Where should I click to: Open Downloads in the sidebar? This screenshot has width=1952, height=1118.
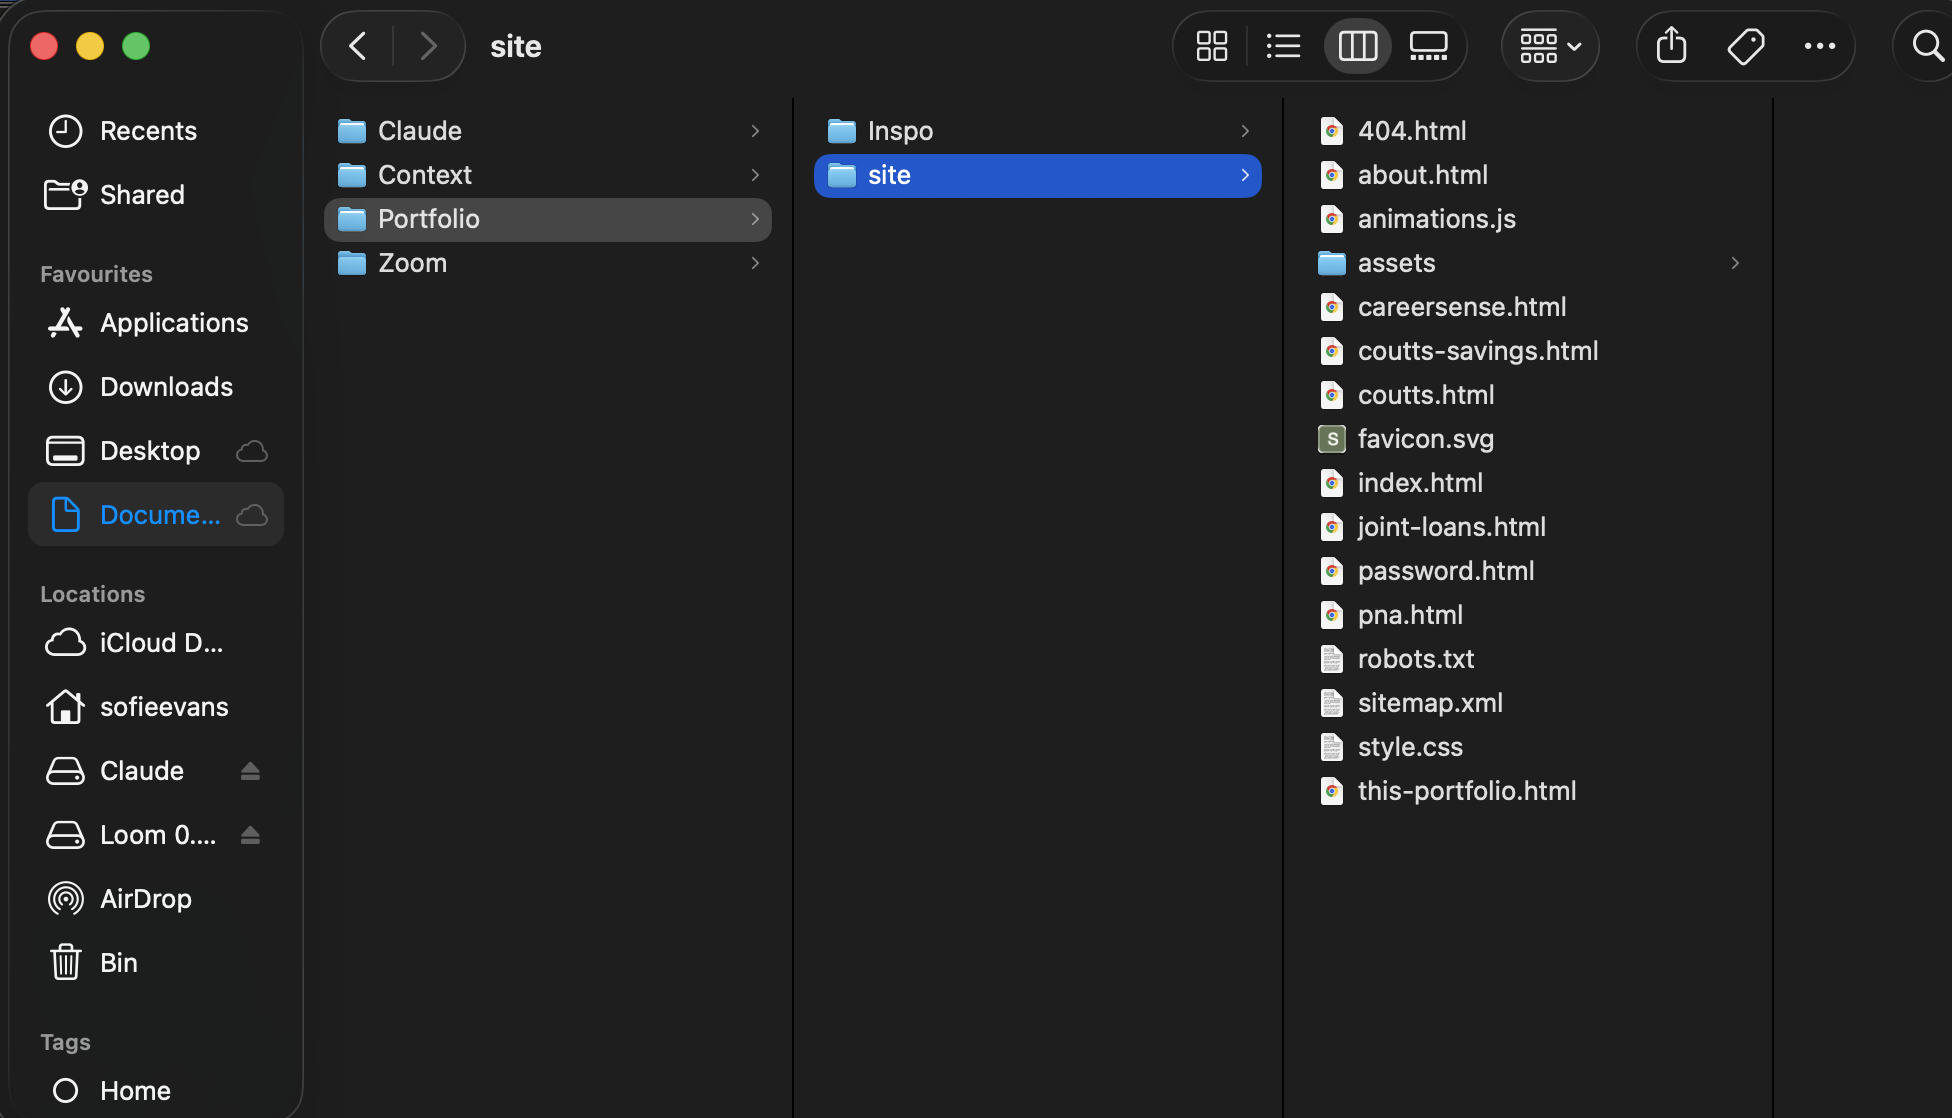pyautogui.click(x=156, y=387)
